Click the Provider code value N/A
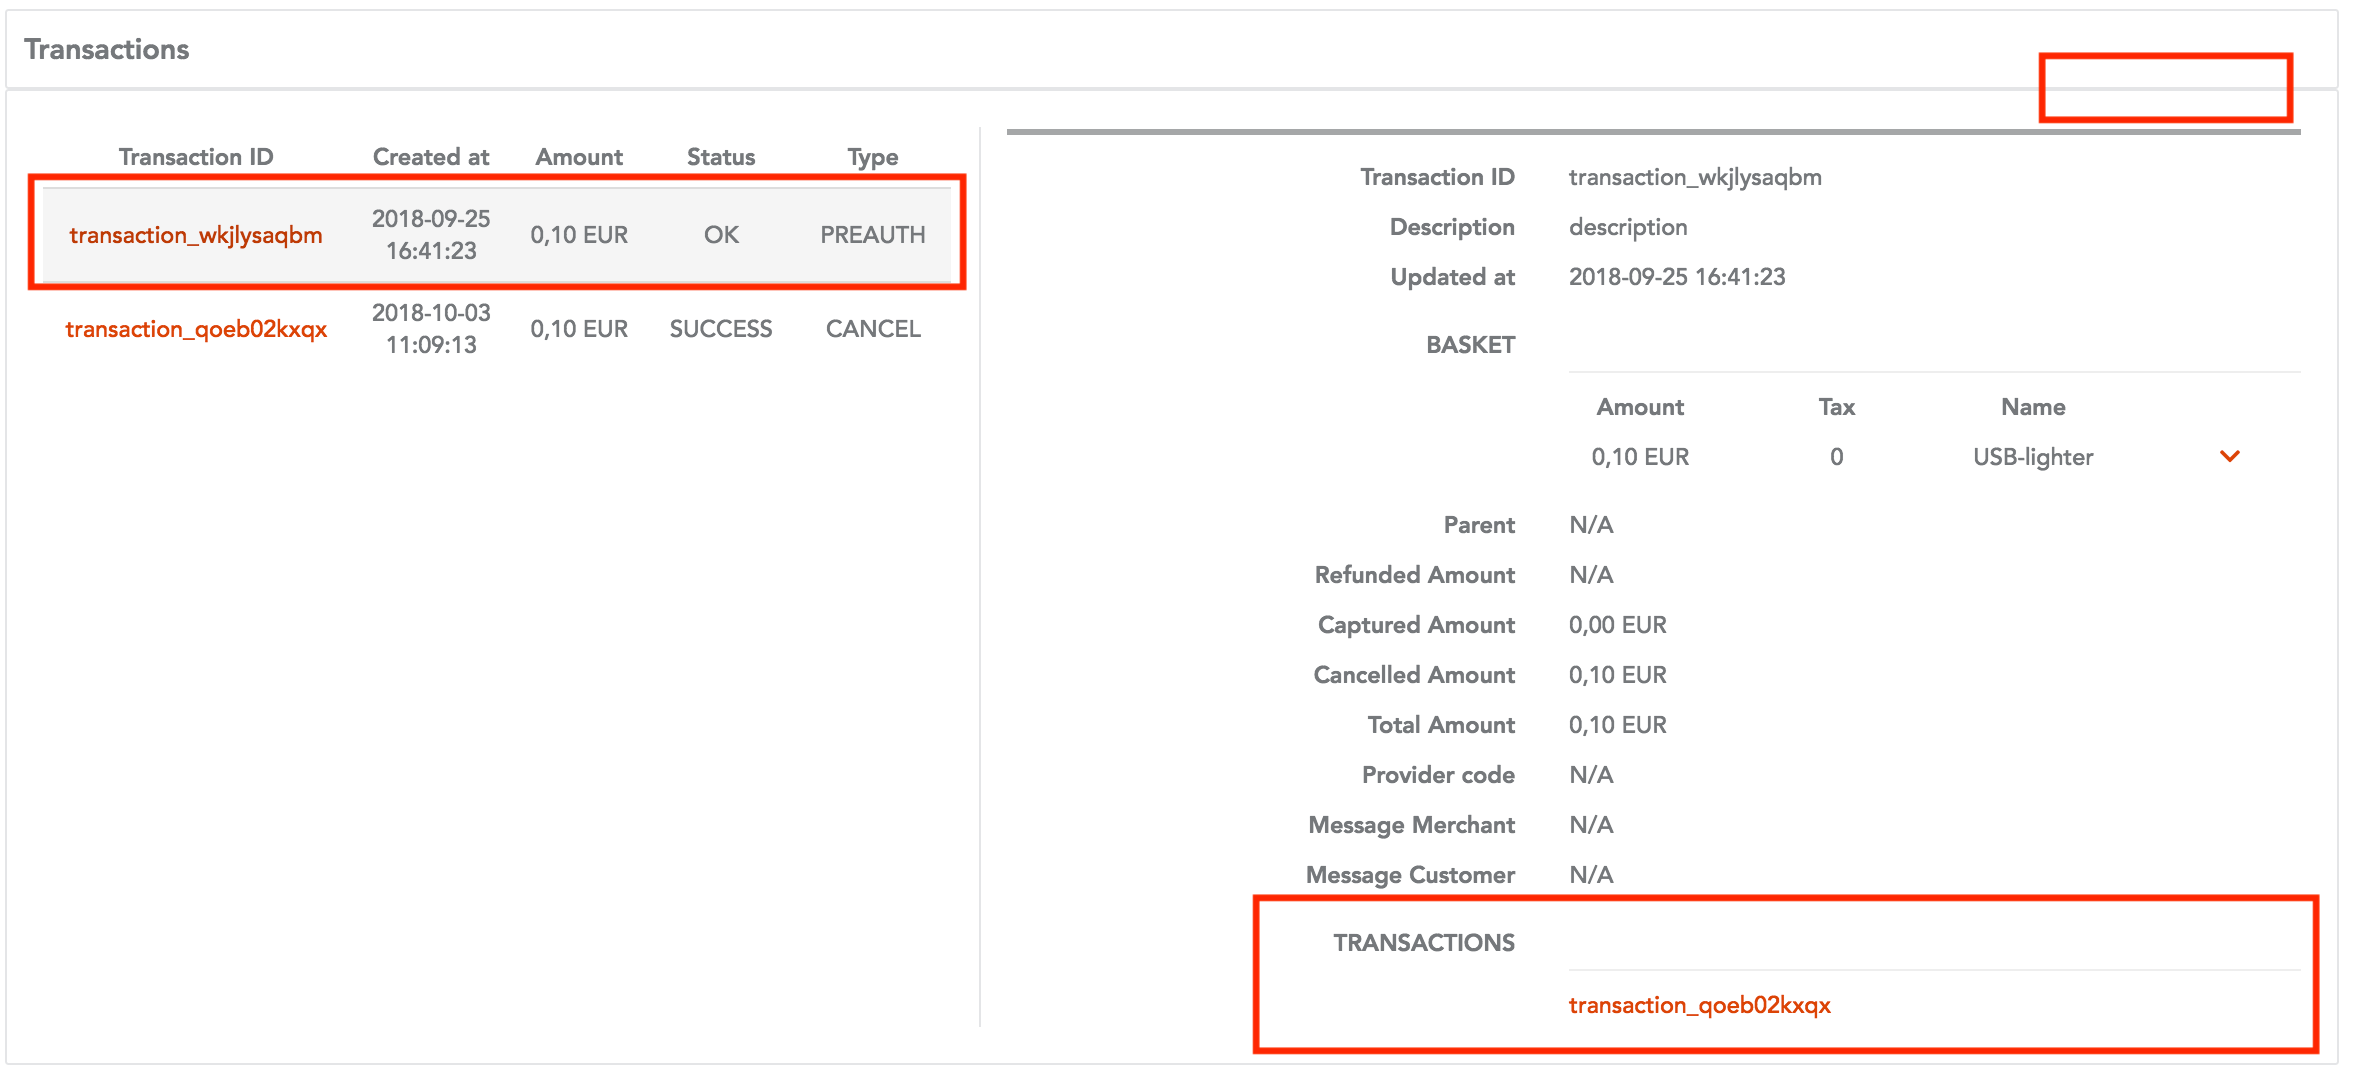This screenshot has width=2353, height=1080. pos(1591,775)
